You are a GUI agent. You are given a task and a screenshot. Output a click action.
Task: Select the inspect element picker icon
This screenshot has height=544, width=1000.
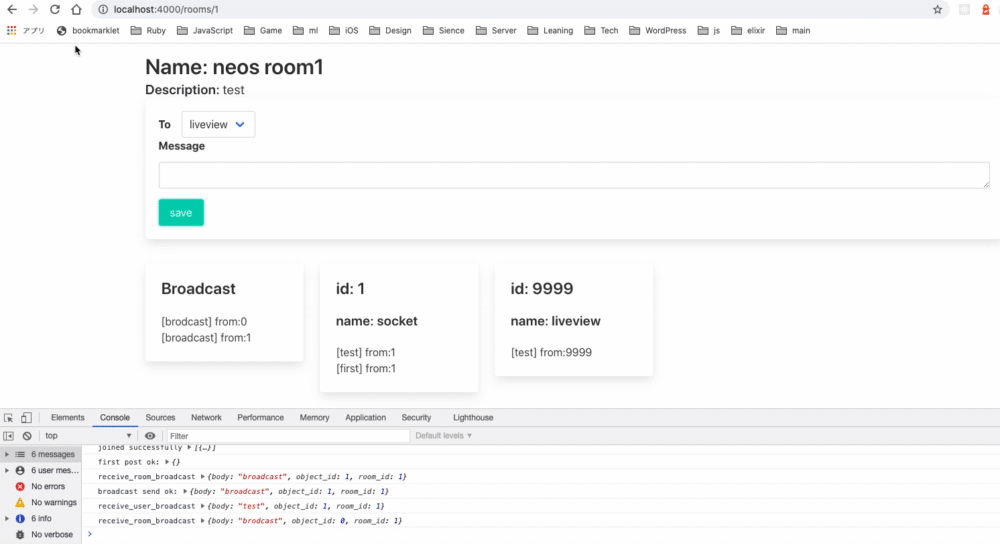(x=8, y=418)
